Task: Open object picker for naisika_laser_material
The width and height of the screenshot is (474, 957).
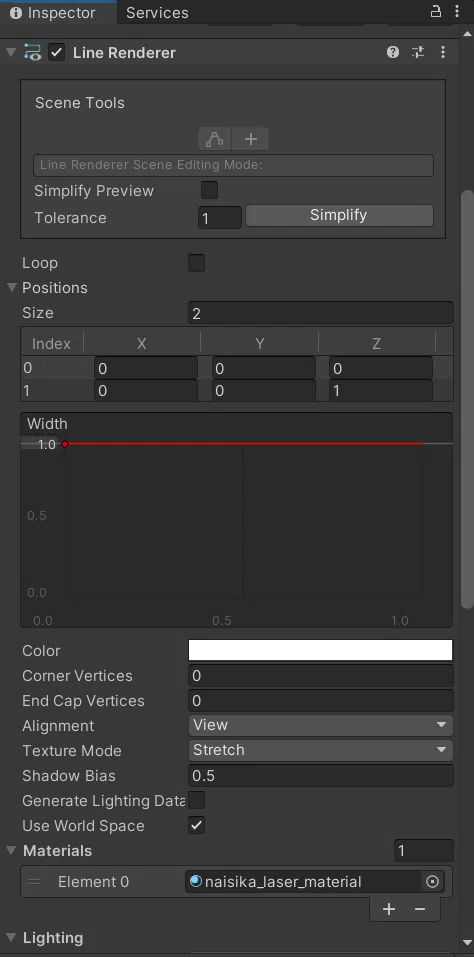Action: 433,882
